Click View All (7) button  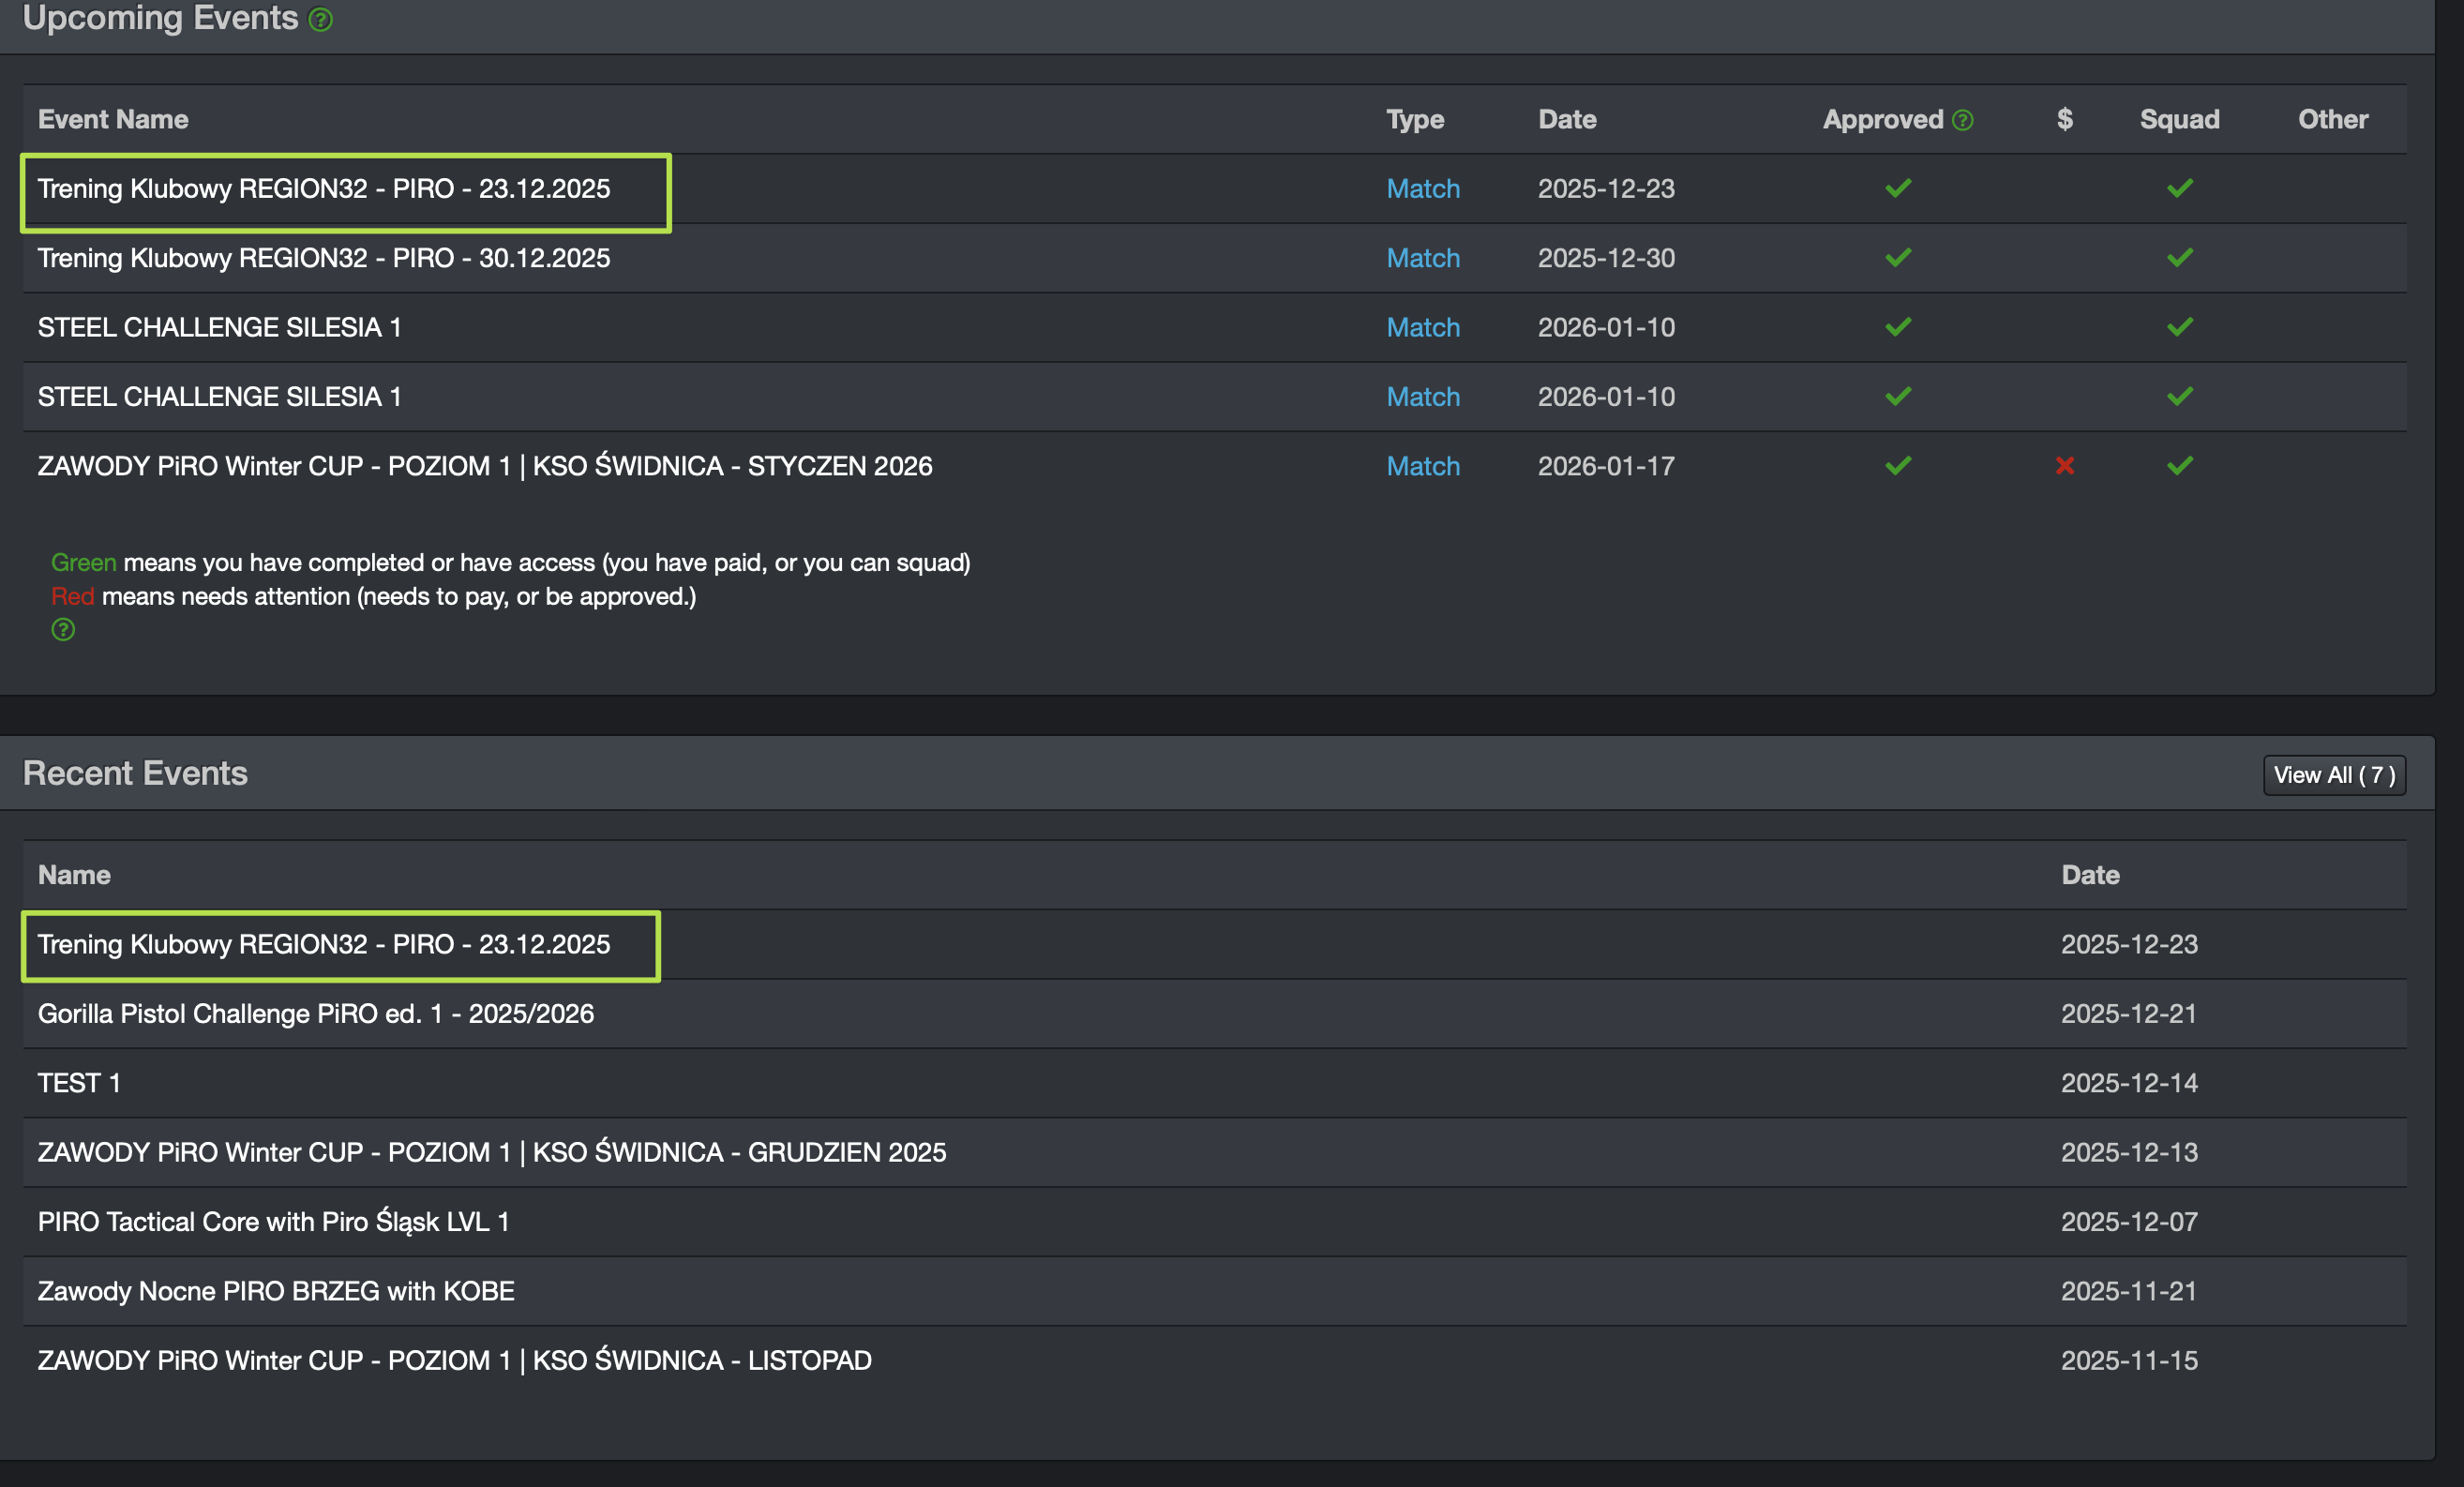point(2333,775)
